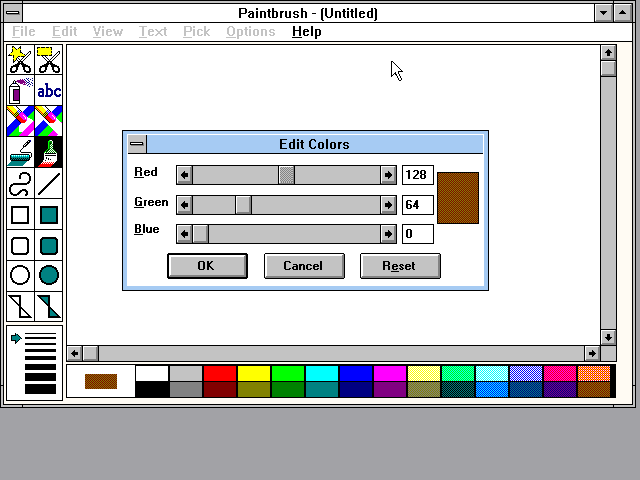
Task: Select the Filled Circle tool
Action: [49, 275]
